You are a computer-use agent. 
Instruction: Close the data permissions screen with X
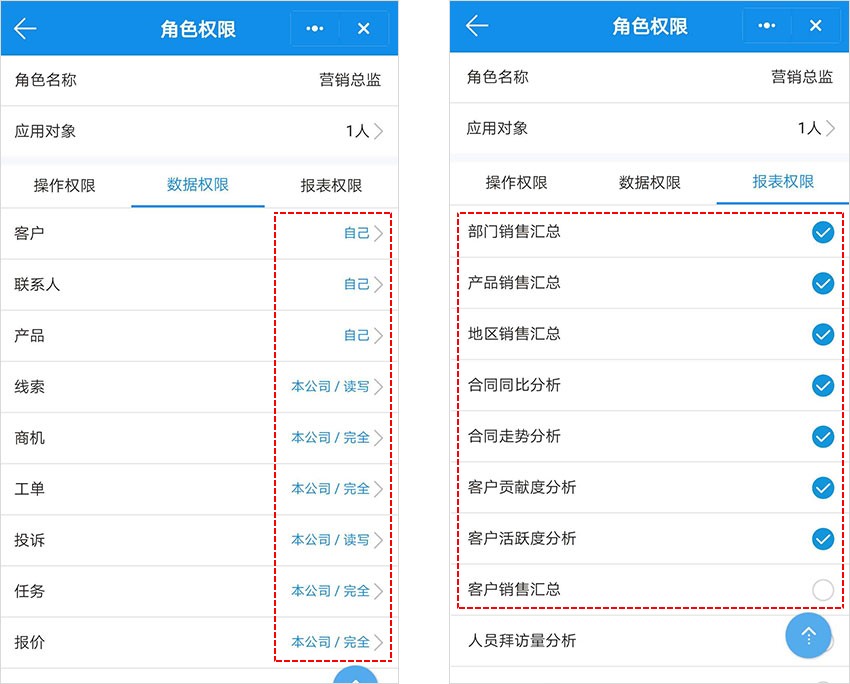[x=364, y=29]
